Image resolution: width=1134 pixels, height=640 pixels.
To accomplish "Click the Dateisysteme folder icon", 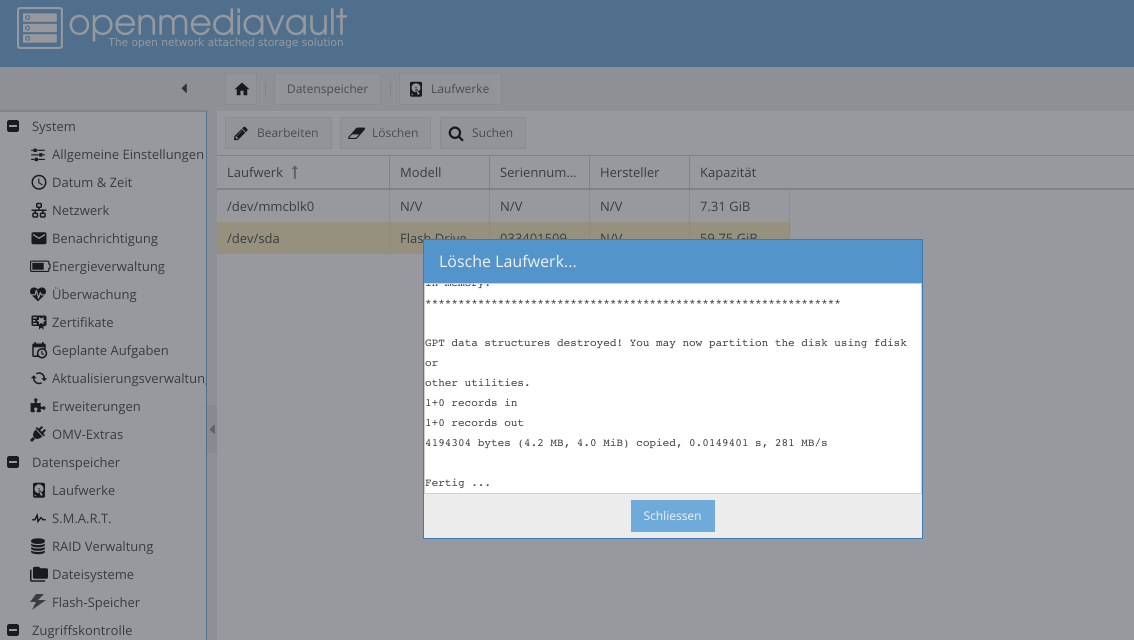I will 39,574.
